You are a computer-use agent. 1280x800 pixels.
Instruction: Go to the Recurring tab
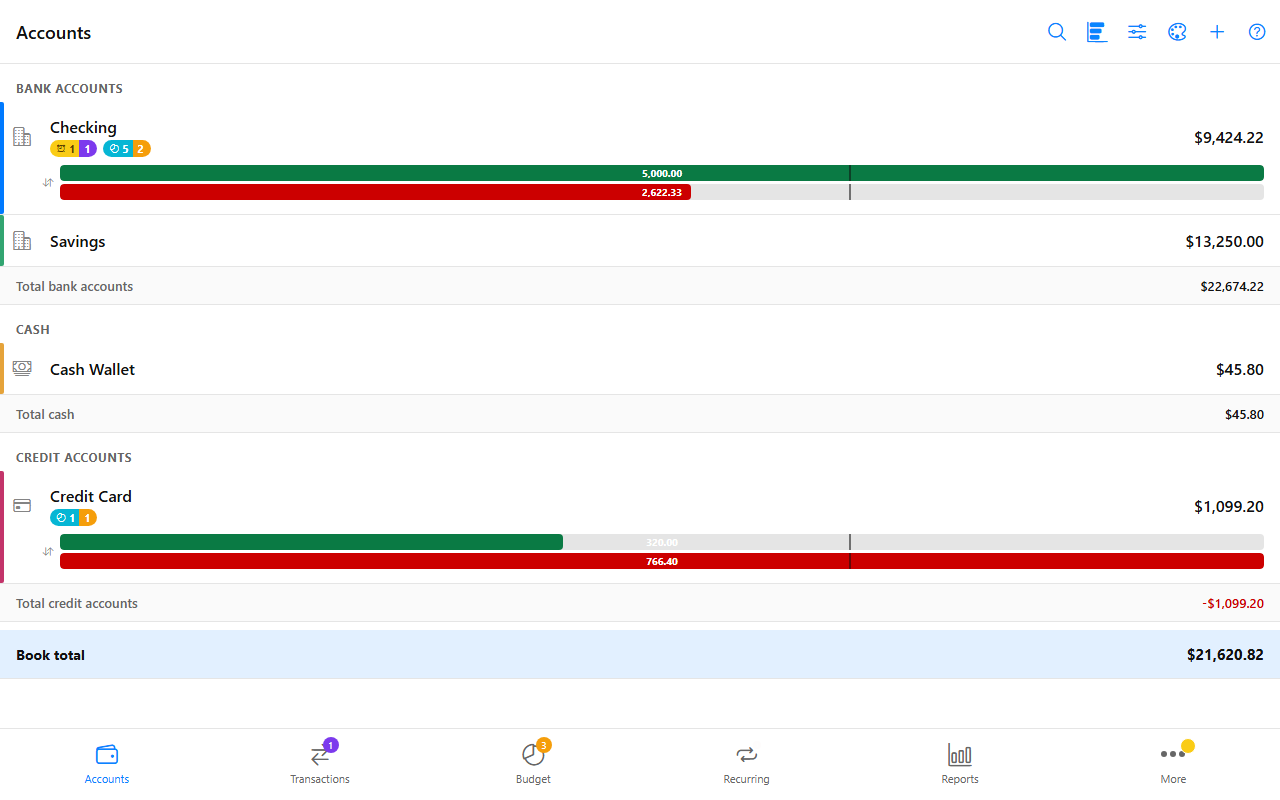click(747, 765)
